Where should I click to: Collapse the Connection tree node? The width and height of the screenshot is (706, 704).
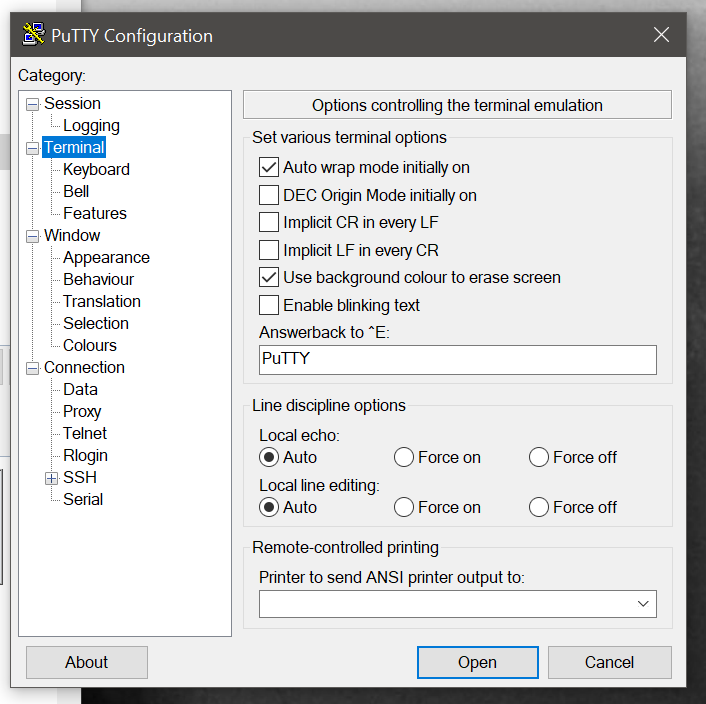(32, 368)
